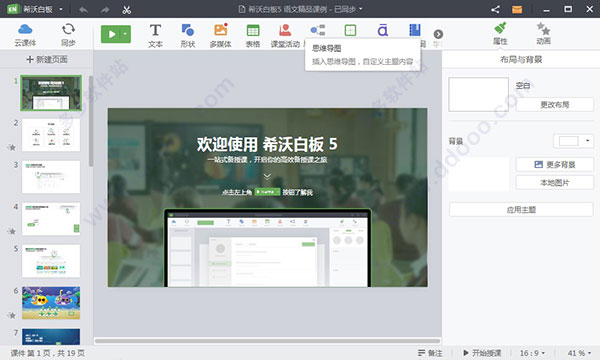The height and width of the screenshot is (360, 600).
Task: Click the blue notebook tool icon
Action: [x=415, y=30]
